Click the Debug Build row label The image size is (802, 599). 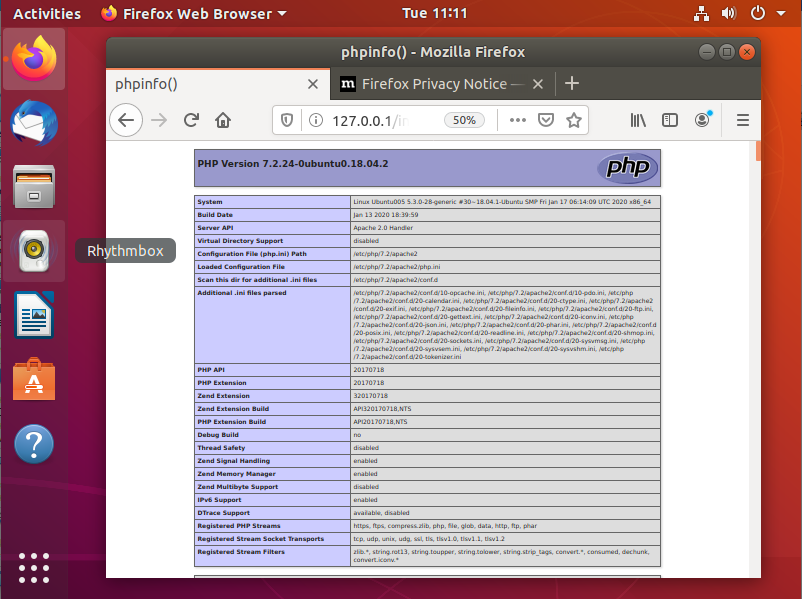point(218,435)
